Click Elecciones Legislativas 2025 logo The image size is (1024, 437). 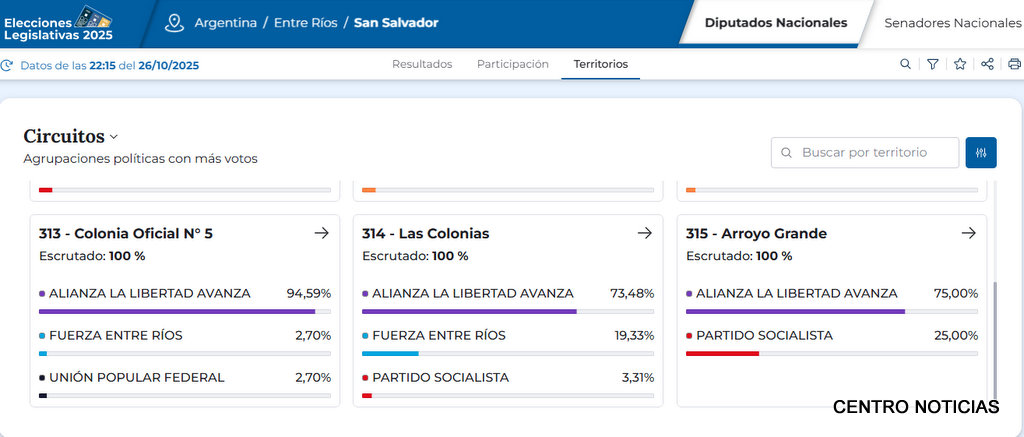[x=58, y=22]
